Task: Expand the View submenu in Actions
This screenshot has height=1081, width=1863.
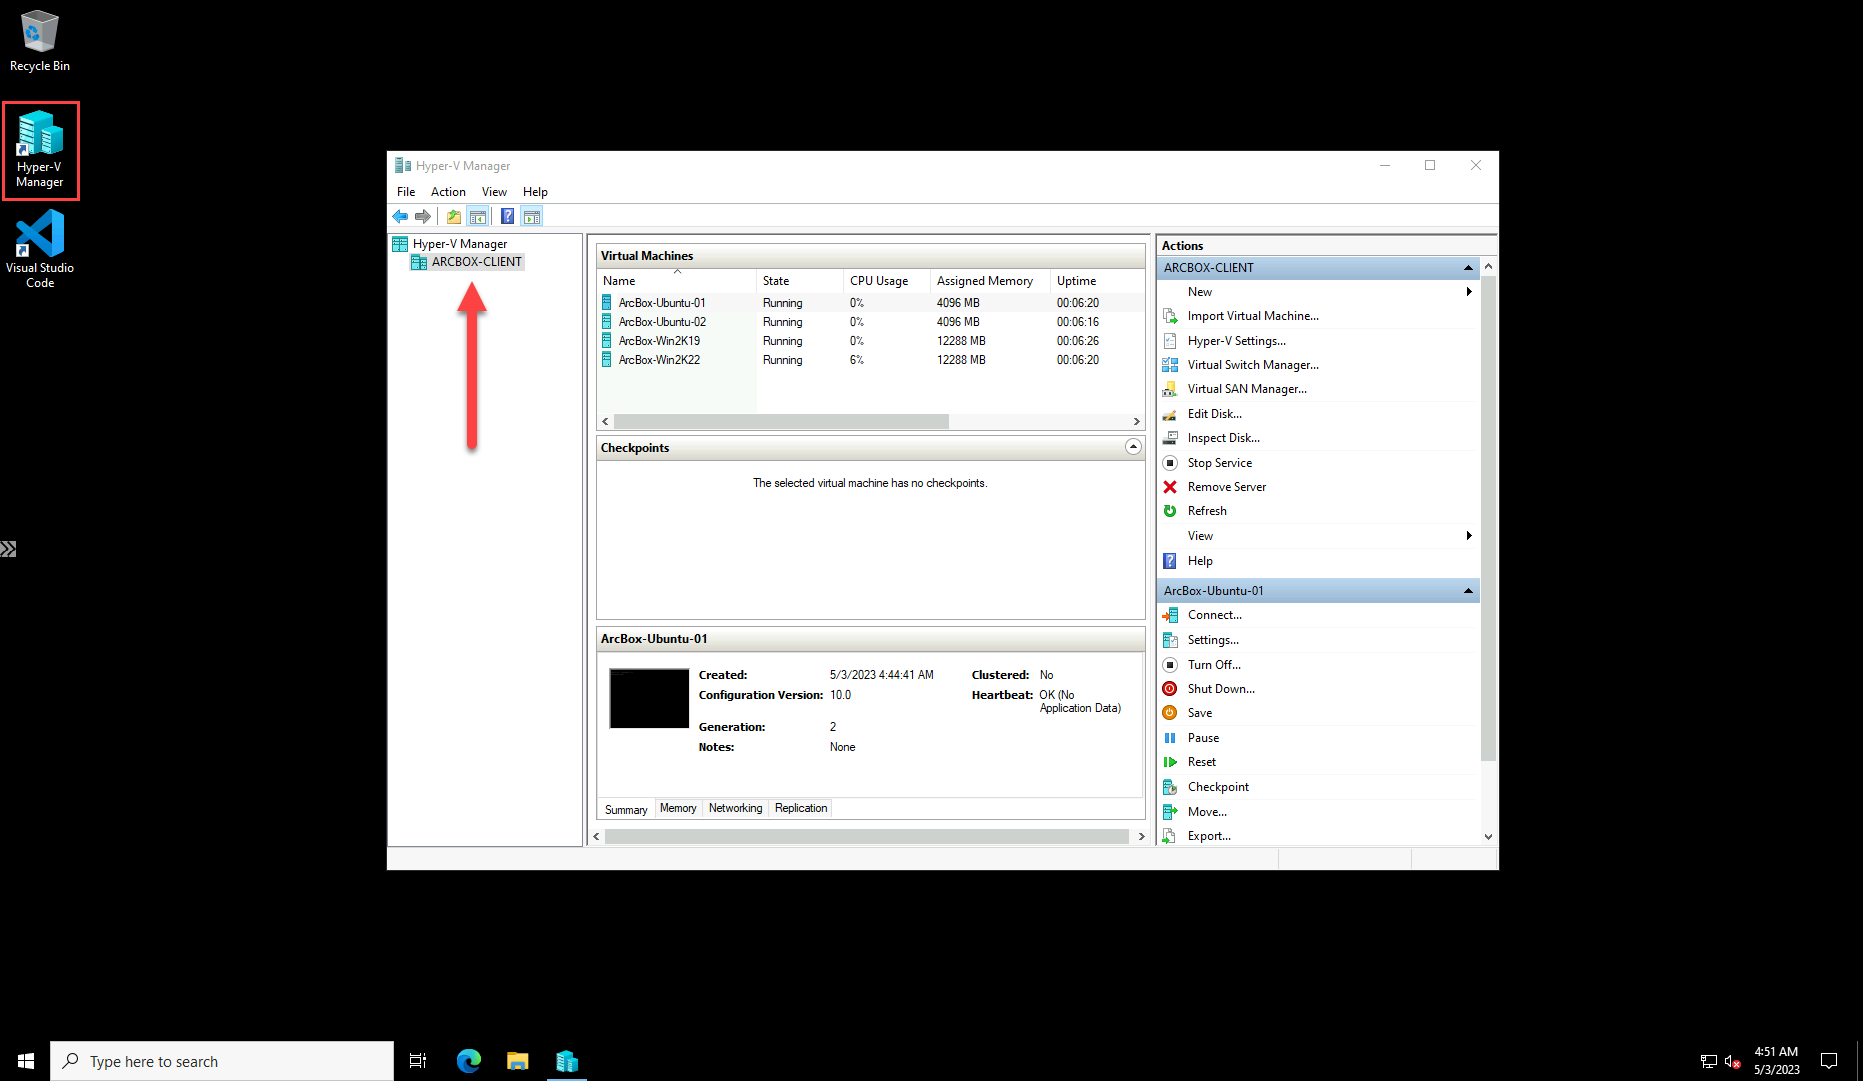Action: 1469,536
